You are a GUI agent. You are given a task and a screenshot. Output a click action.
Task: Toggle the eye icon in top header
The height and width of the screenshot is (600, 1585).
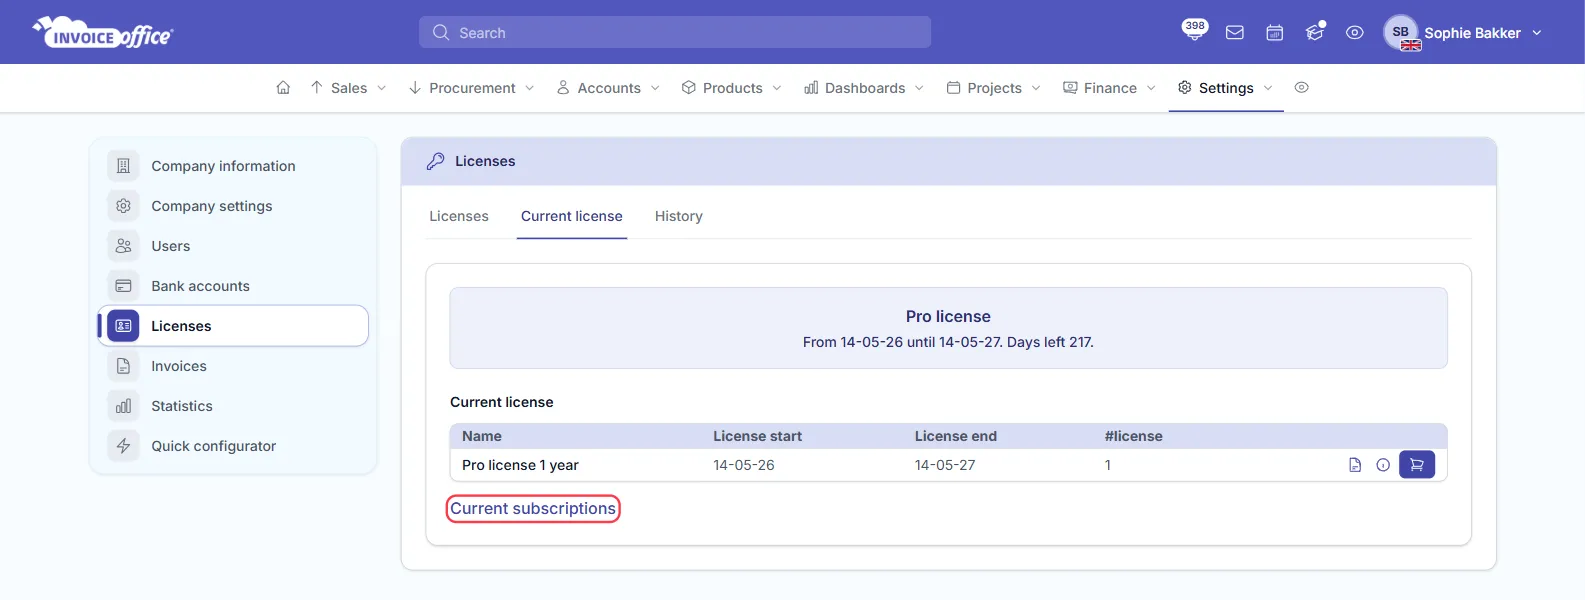click(x=1355, y=33)
